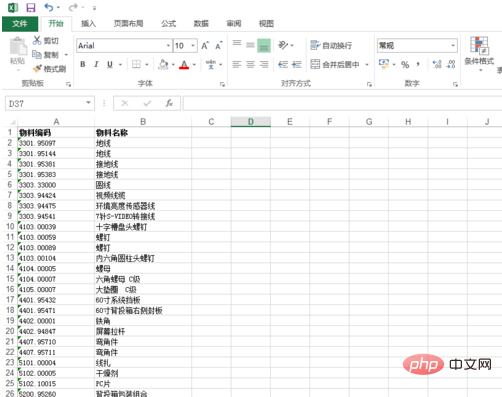502x397 pixels.
Task: Toggle merge and center 合并后居中
Action: (335, 64)
